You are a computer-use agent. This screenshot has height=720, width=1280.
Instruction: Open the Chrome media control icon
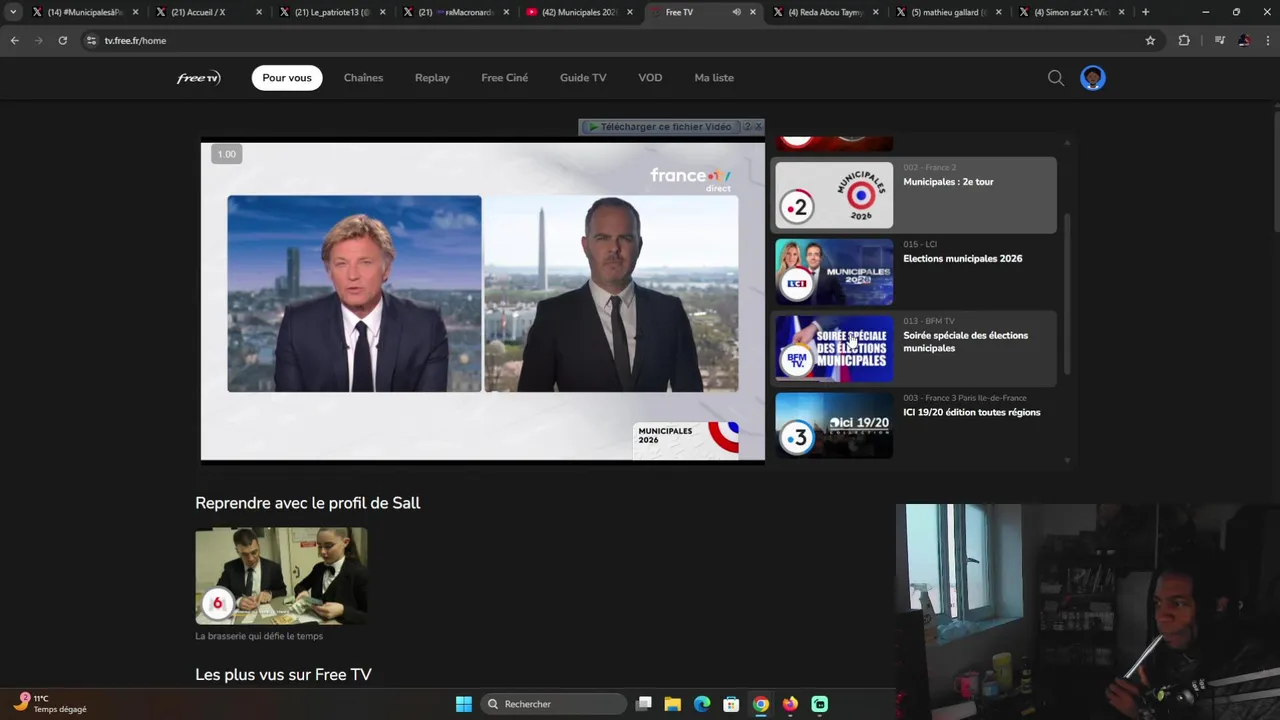[x=1219, y=40]
